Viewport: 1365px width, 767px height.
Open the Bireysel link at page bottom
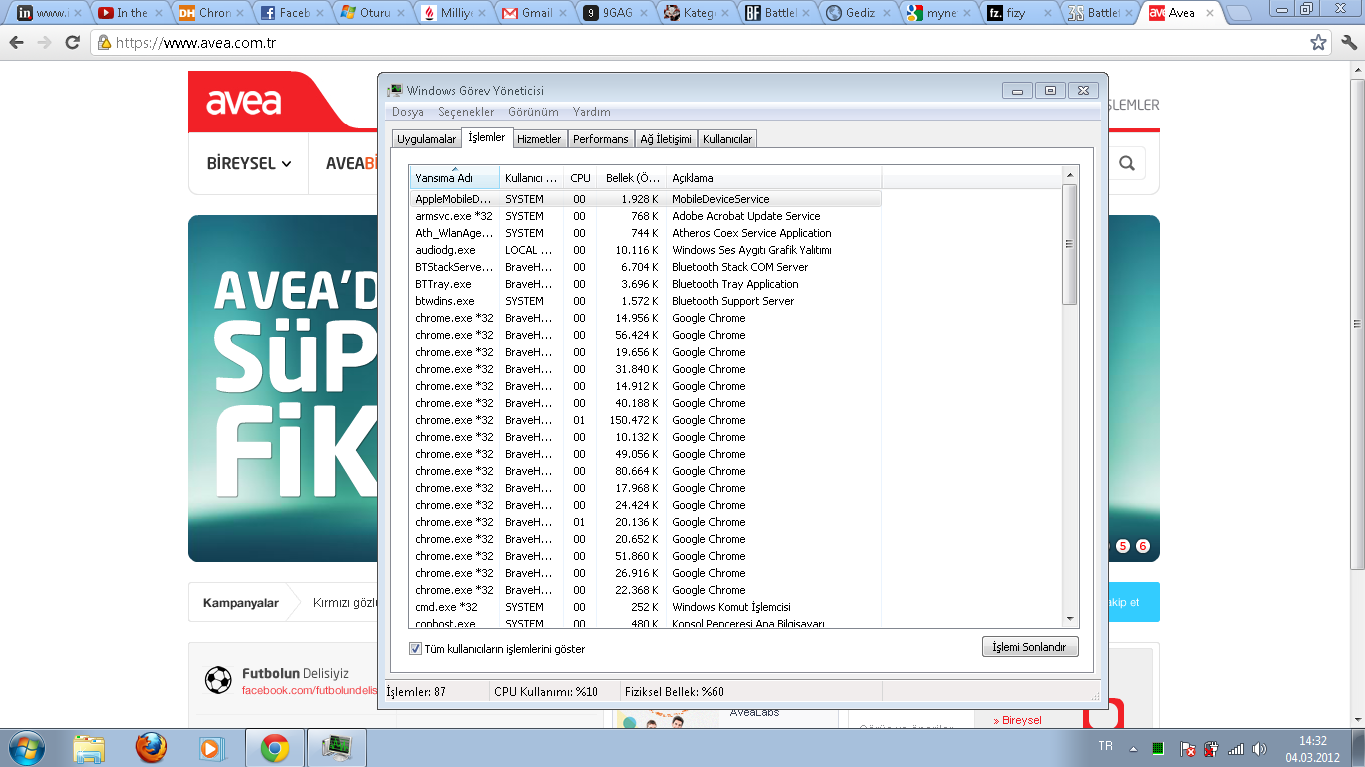pos(1021,720)
